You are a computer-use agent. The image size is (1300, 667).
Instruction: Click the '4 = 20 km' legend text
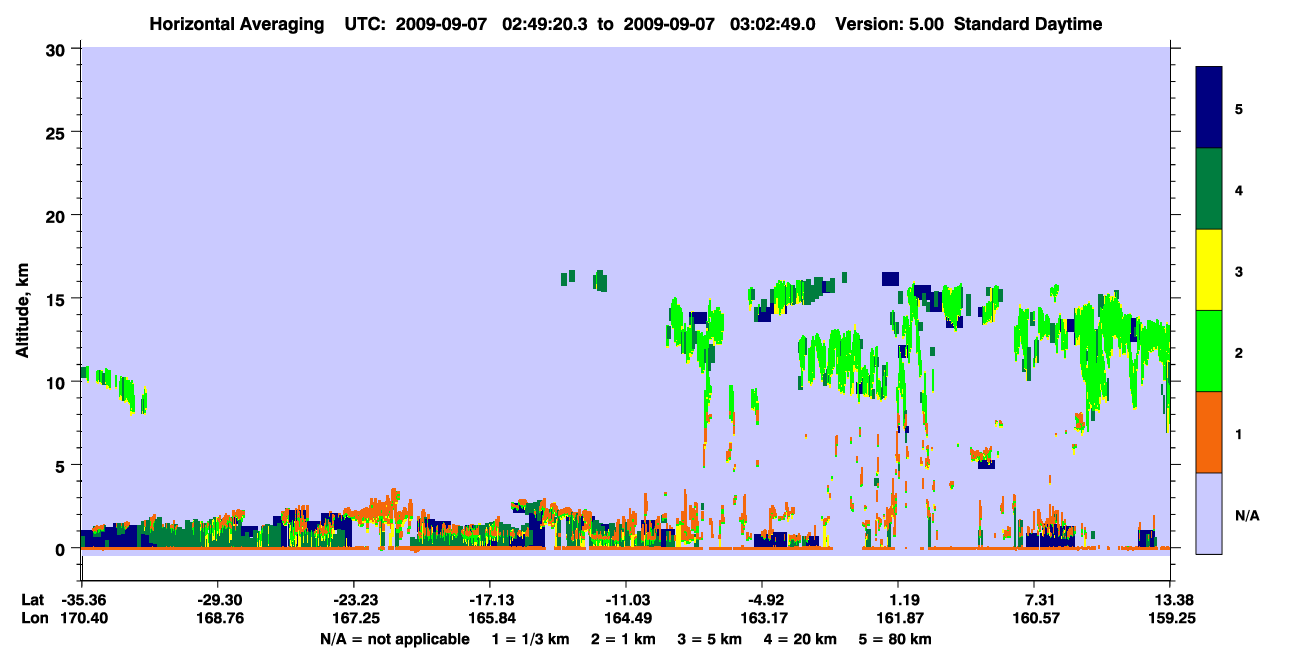(x=802, y=639)
